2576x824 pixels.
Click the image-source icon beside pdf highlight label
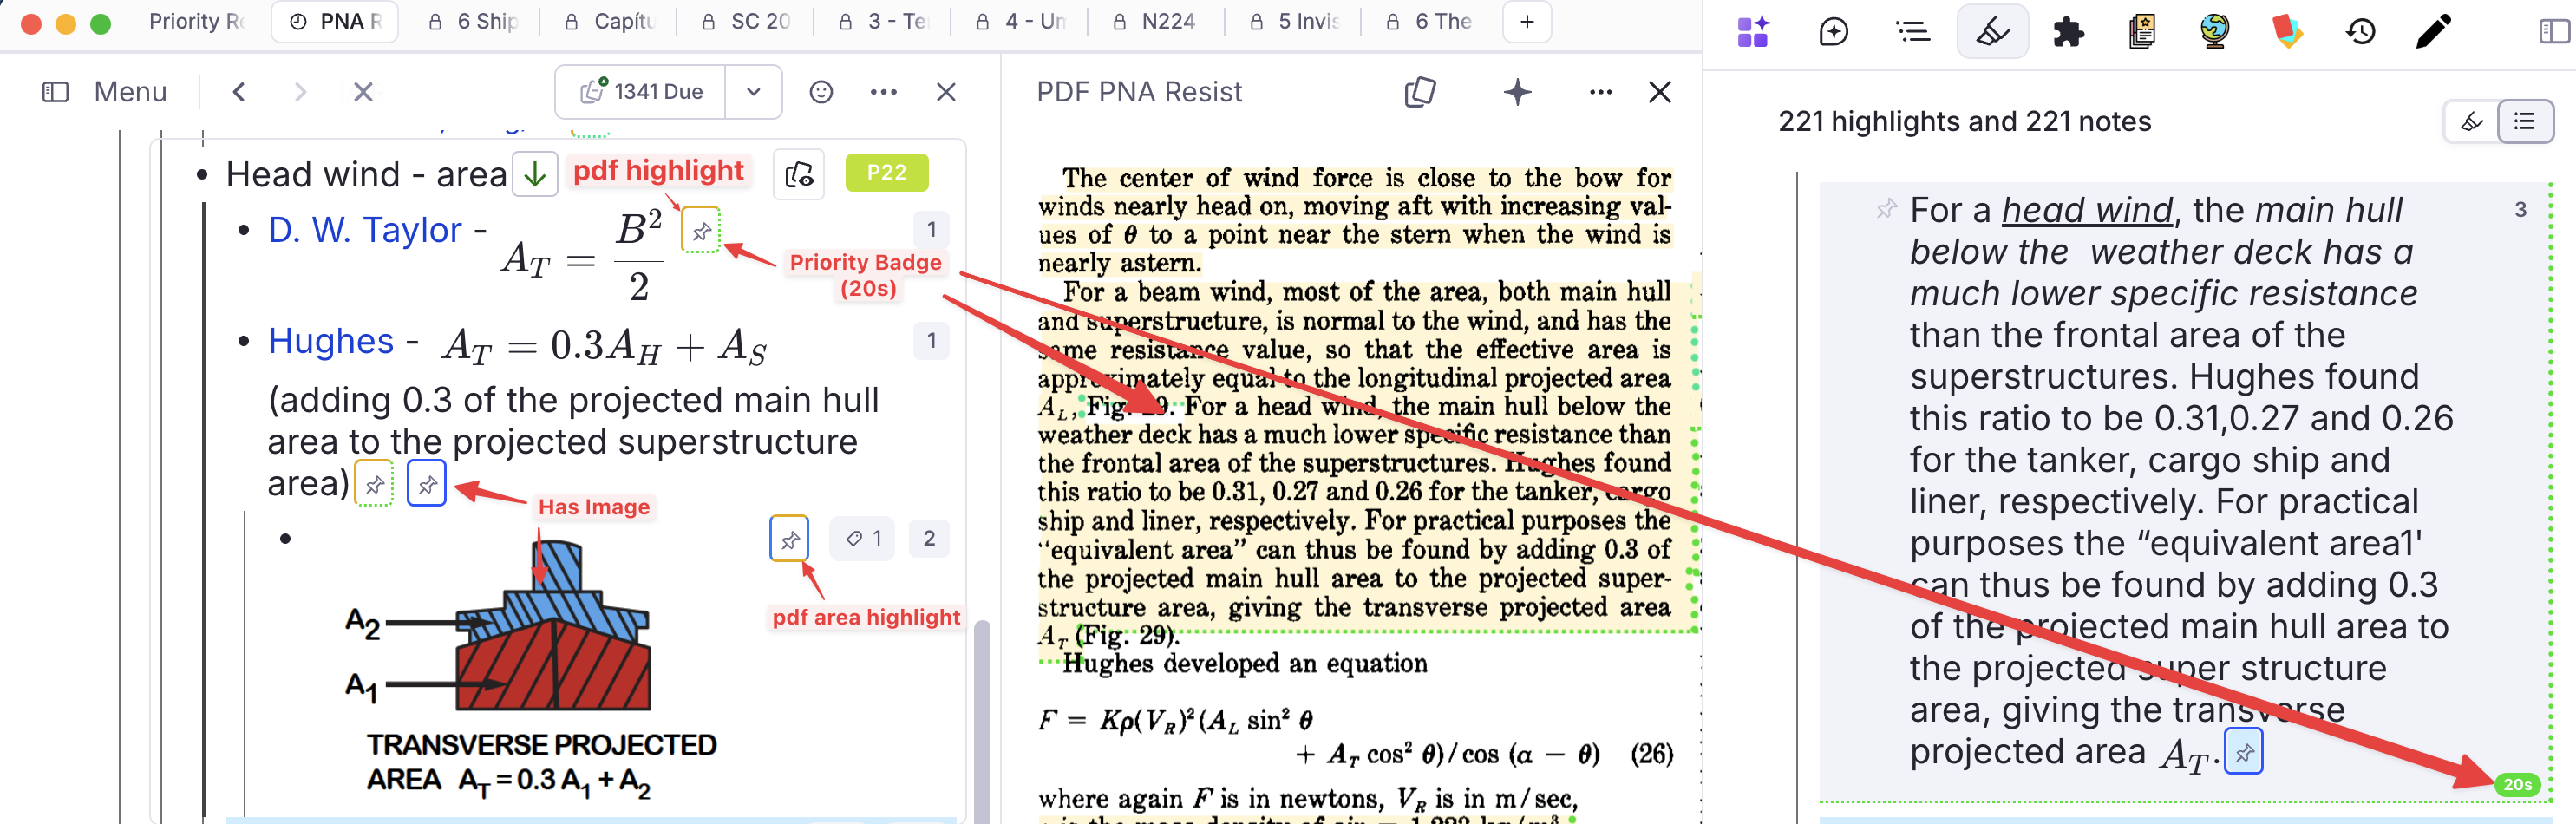[799, 174]
